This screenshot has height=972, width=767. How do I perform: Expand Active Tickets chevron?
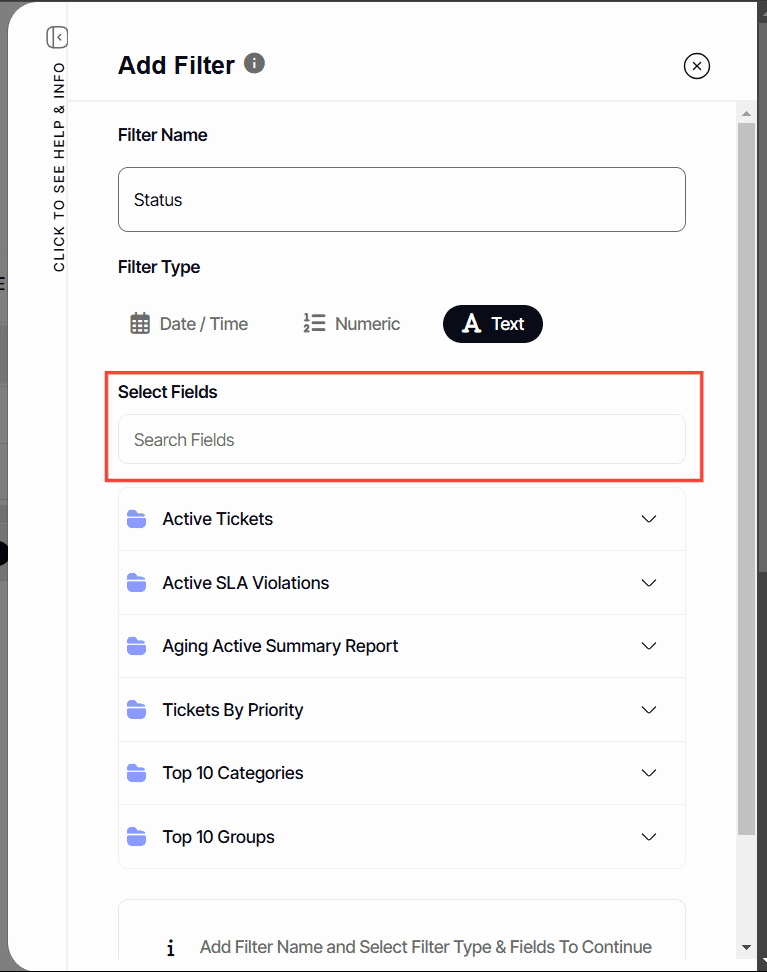(x=649, y=519)
